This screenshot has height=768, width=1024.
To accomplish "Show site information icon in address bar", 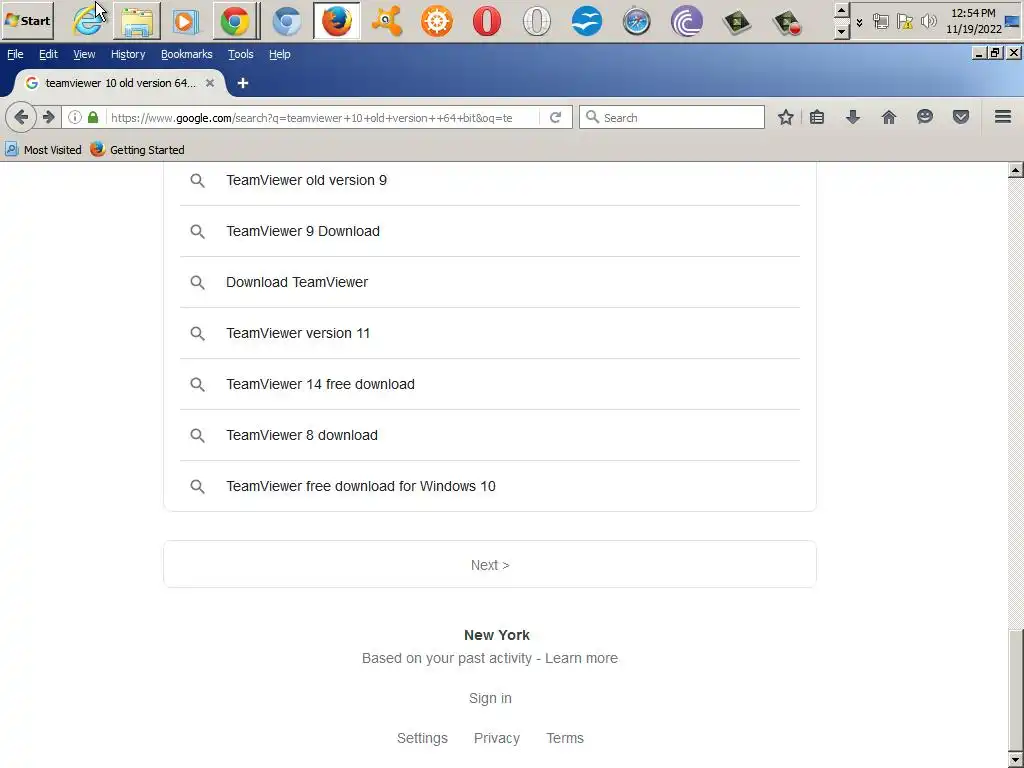I will tap(74, 118).
